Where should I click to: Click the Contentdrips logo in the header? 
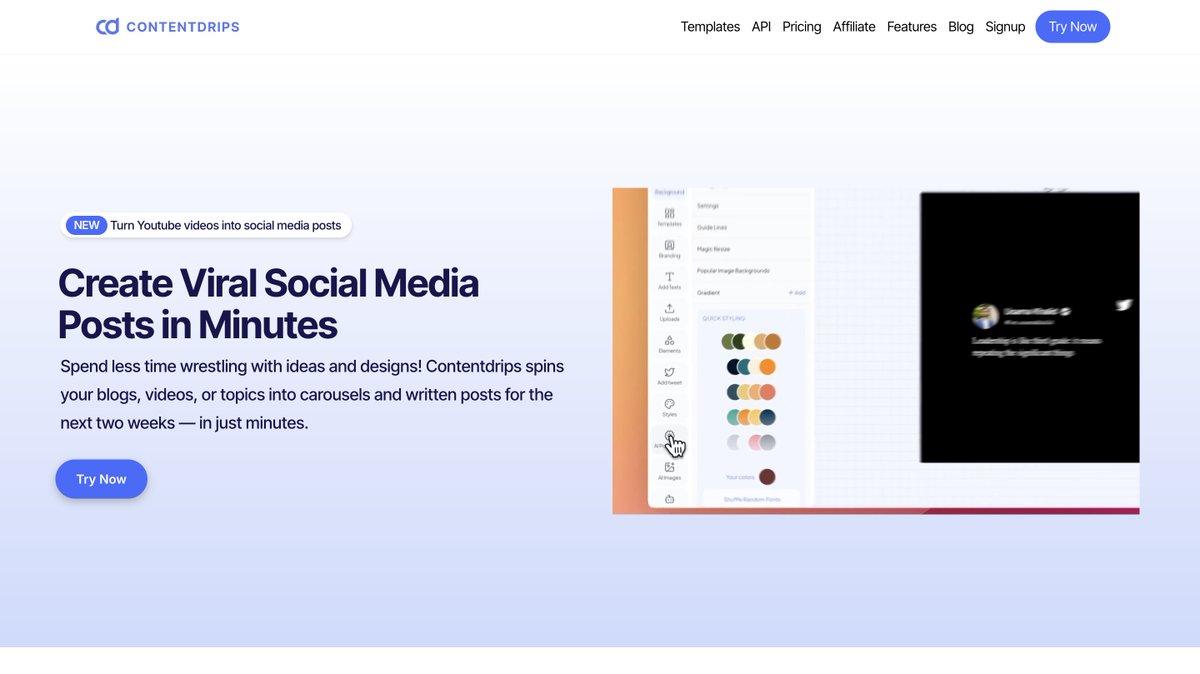pyautogui.click(x=168, y=27)
